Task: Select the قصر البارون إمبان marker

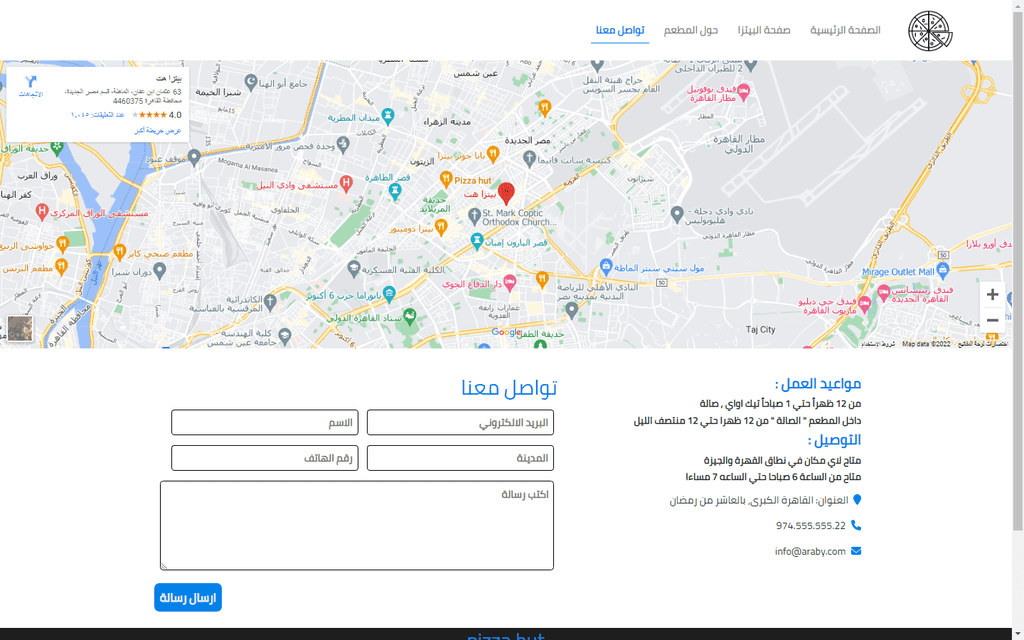Action: click(477, 242)
